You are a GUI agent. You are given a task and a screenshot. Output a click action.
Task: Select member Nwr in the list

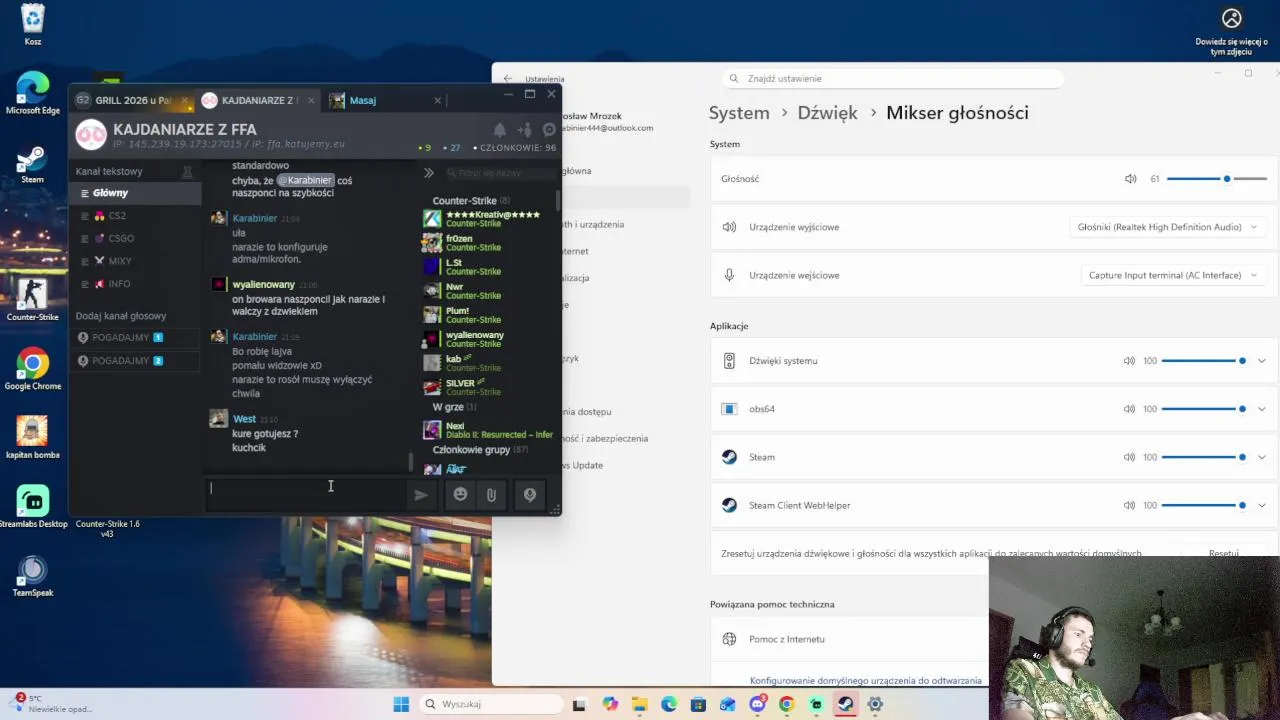(488, 291)
